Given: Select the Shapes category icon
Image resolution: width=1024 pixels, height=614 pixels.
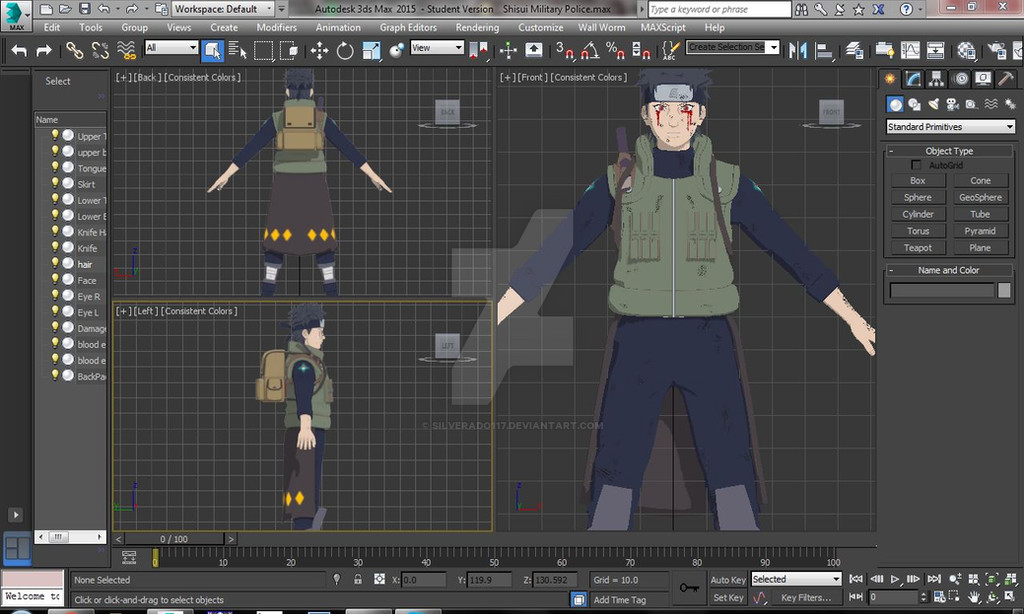Looking at the screenshot, I should [914, 104].
